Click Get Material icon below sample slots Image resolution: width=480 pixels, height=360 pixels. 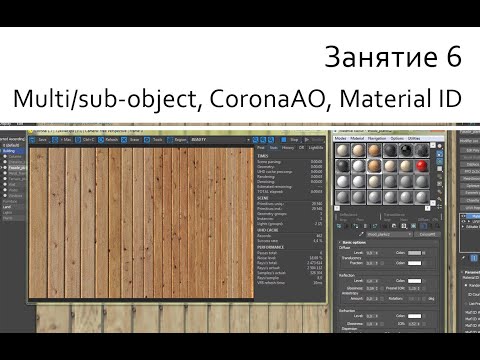coord(339,226)
